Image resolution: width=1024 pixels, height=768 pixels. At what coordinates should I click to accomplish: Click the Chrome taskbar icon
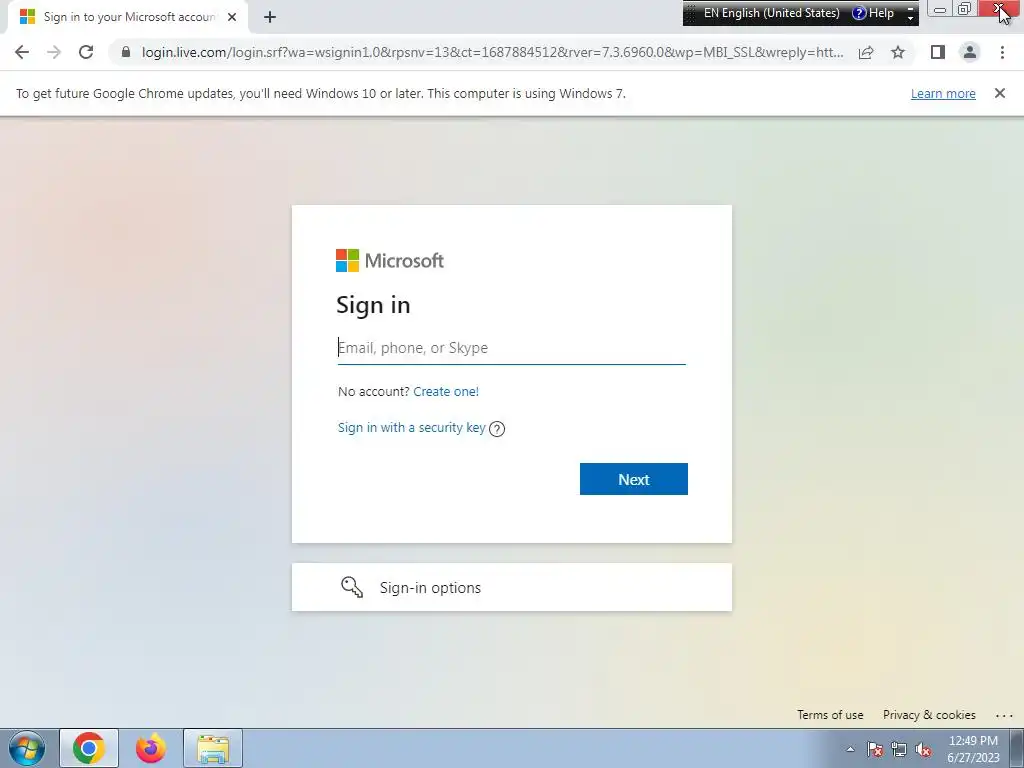tap(89, 748)
